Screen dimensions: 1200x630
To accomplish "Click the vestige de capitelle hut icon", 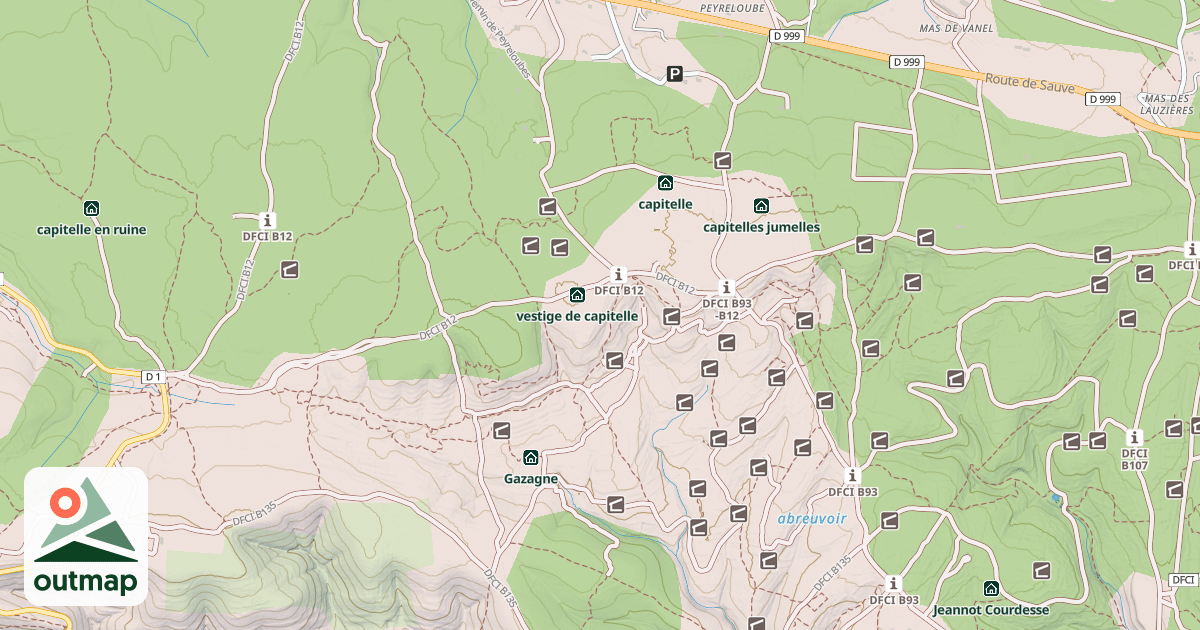I will [577, 295].
